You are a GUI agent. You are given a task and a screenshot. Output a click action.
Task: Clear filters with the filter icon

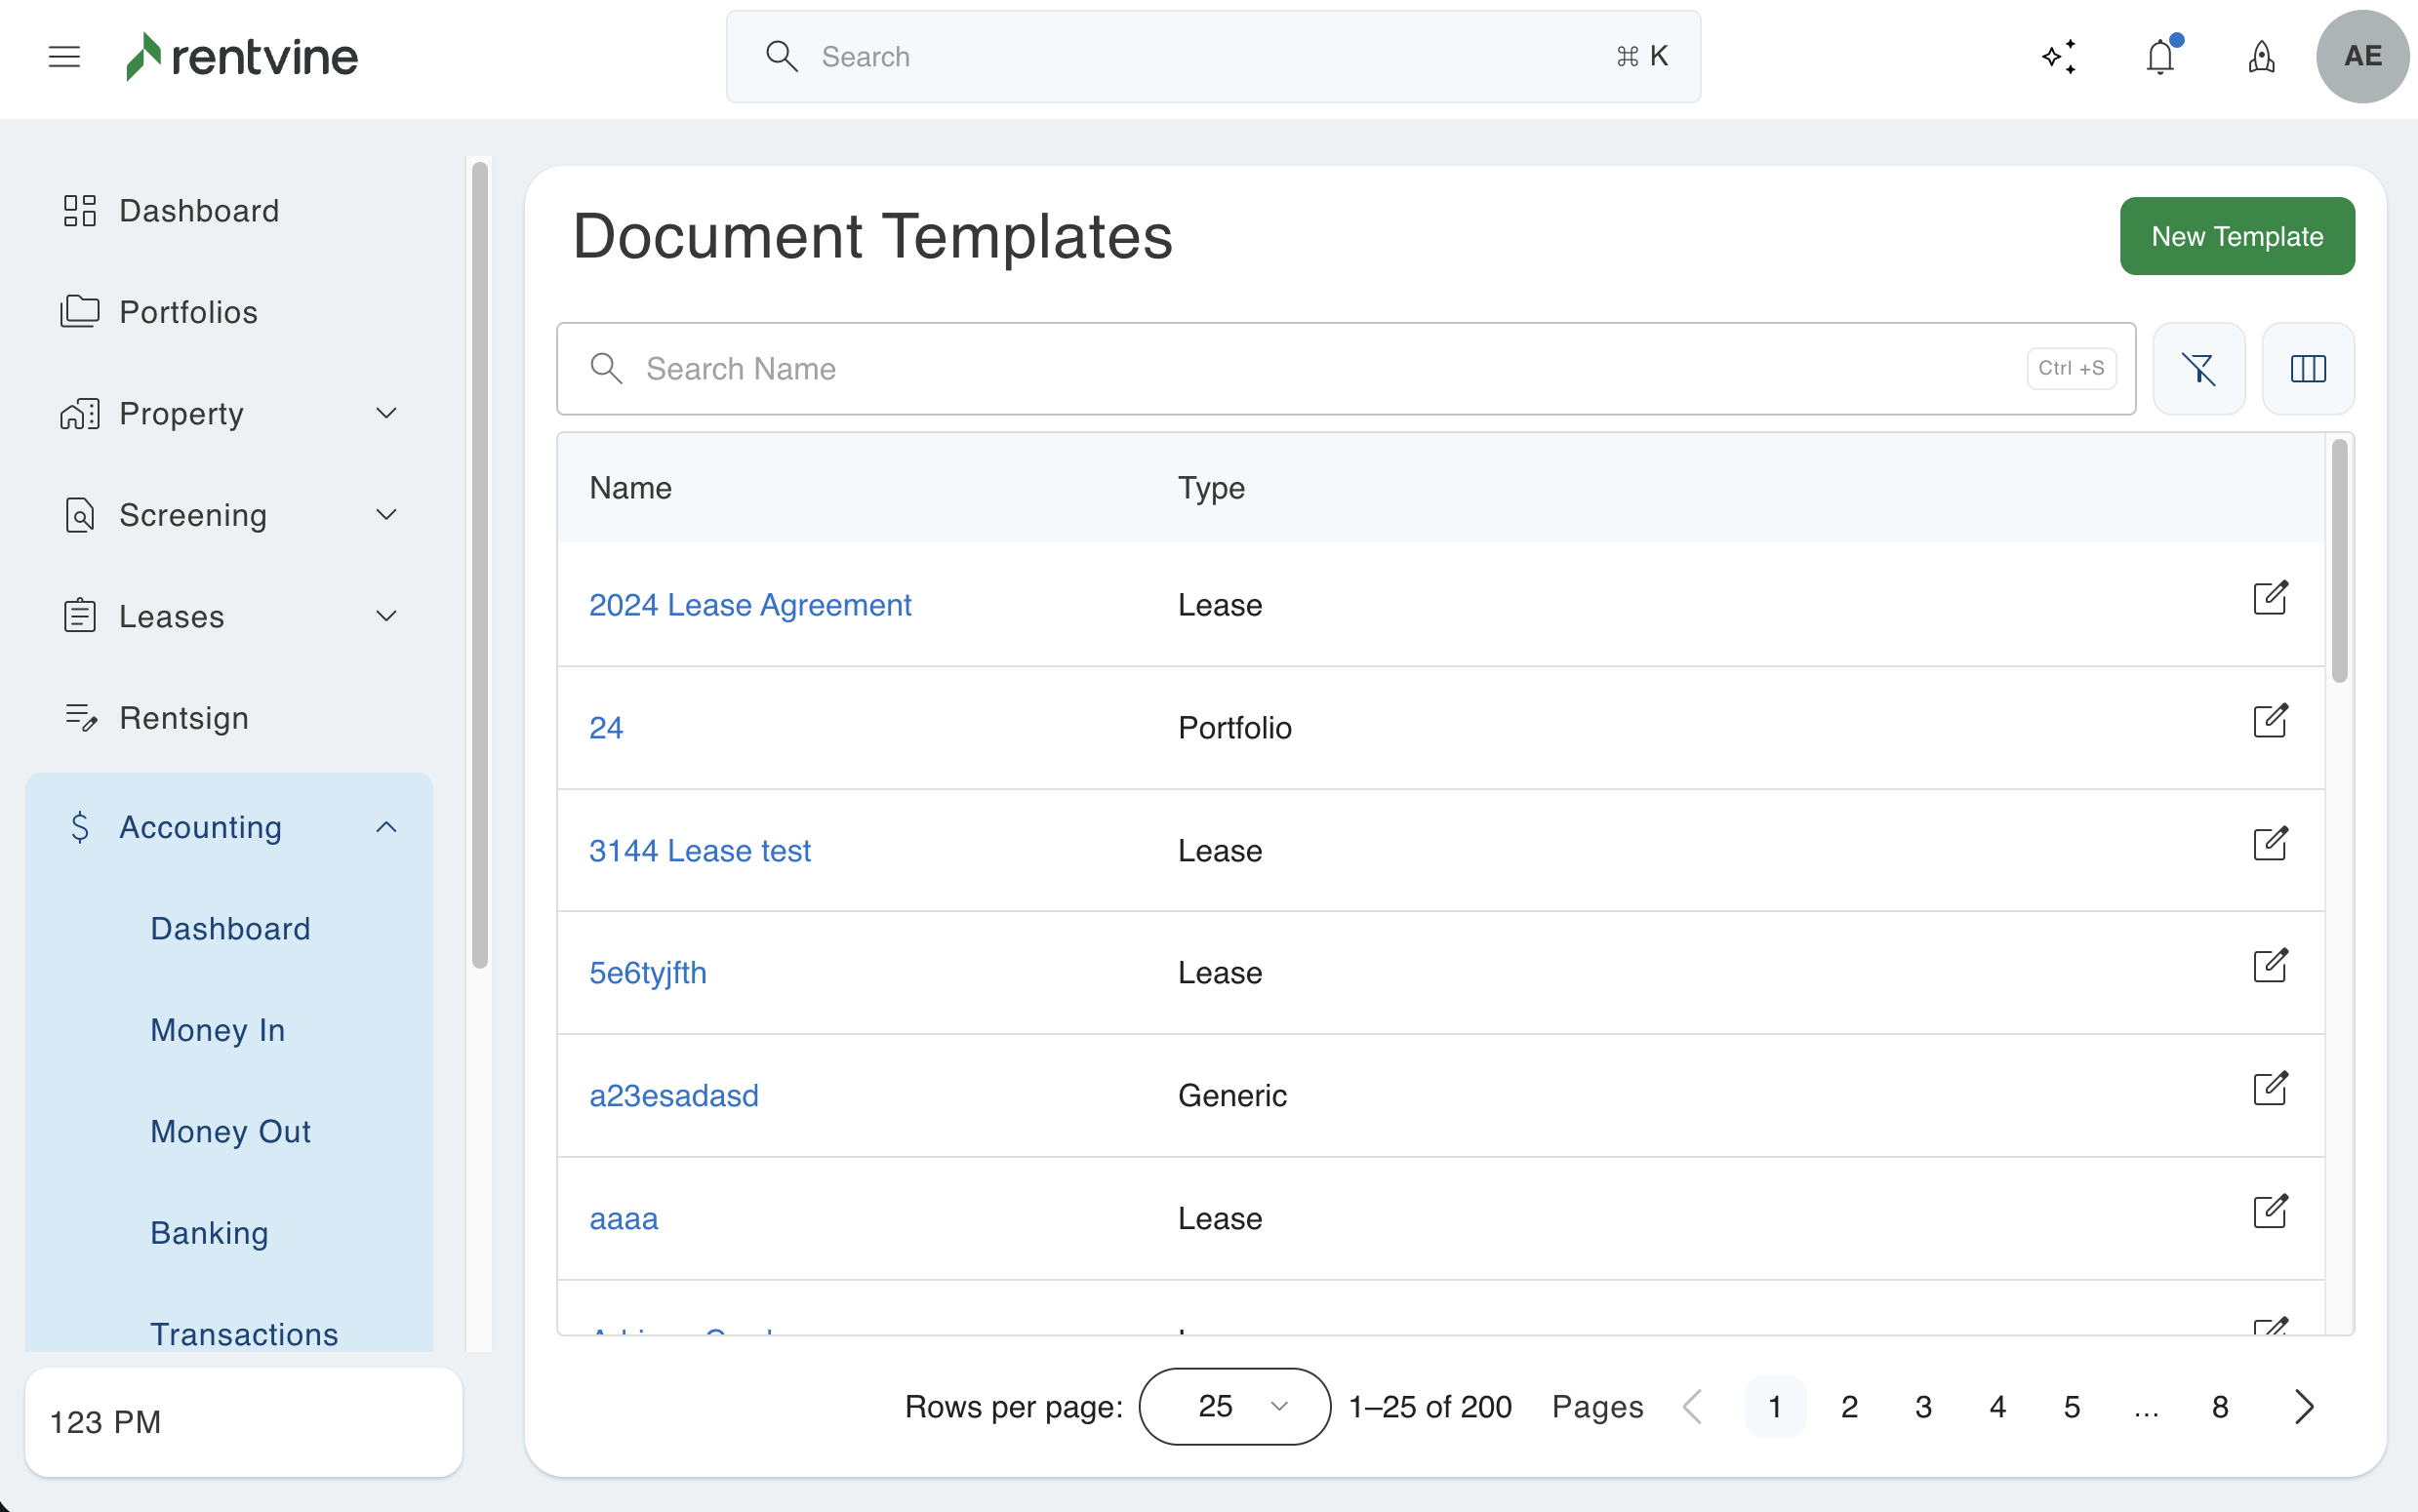coord(2198,369)
